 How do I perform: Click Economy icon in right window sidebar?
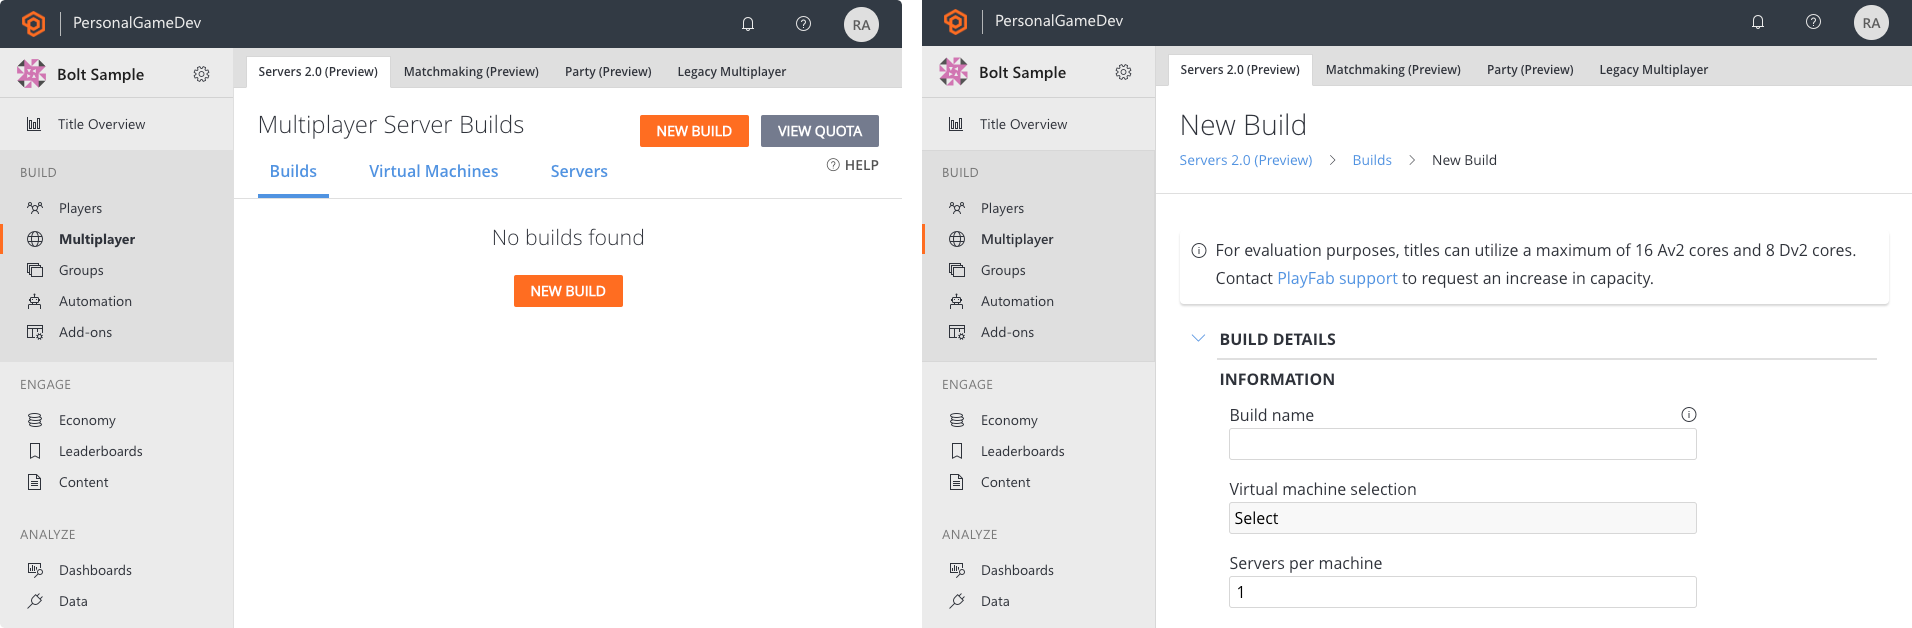pos(957,420)
